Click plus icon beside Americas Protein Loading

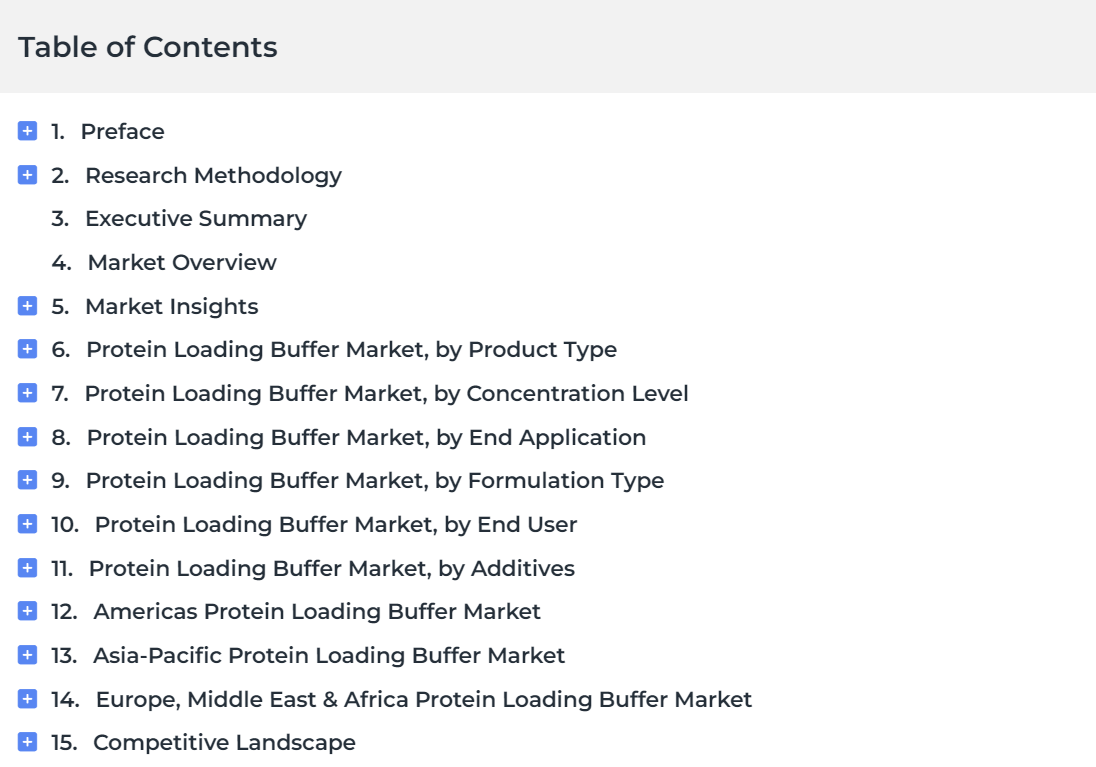[x=27, y=611]
